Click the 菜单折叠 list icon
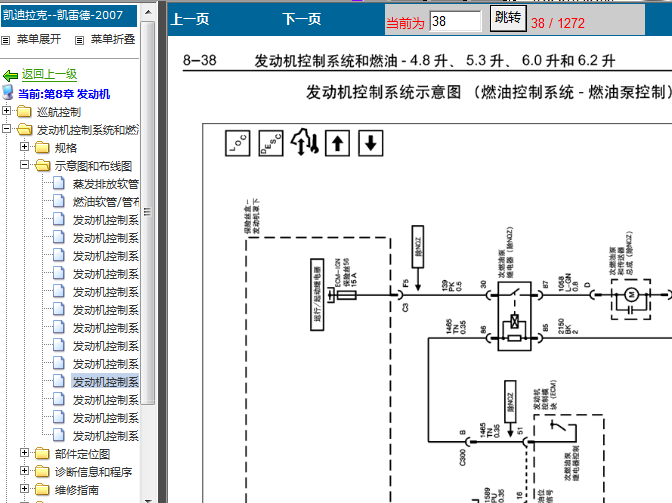The image size is (672, 503). pyautogui.click(x=79, y=40)
